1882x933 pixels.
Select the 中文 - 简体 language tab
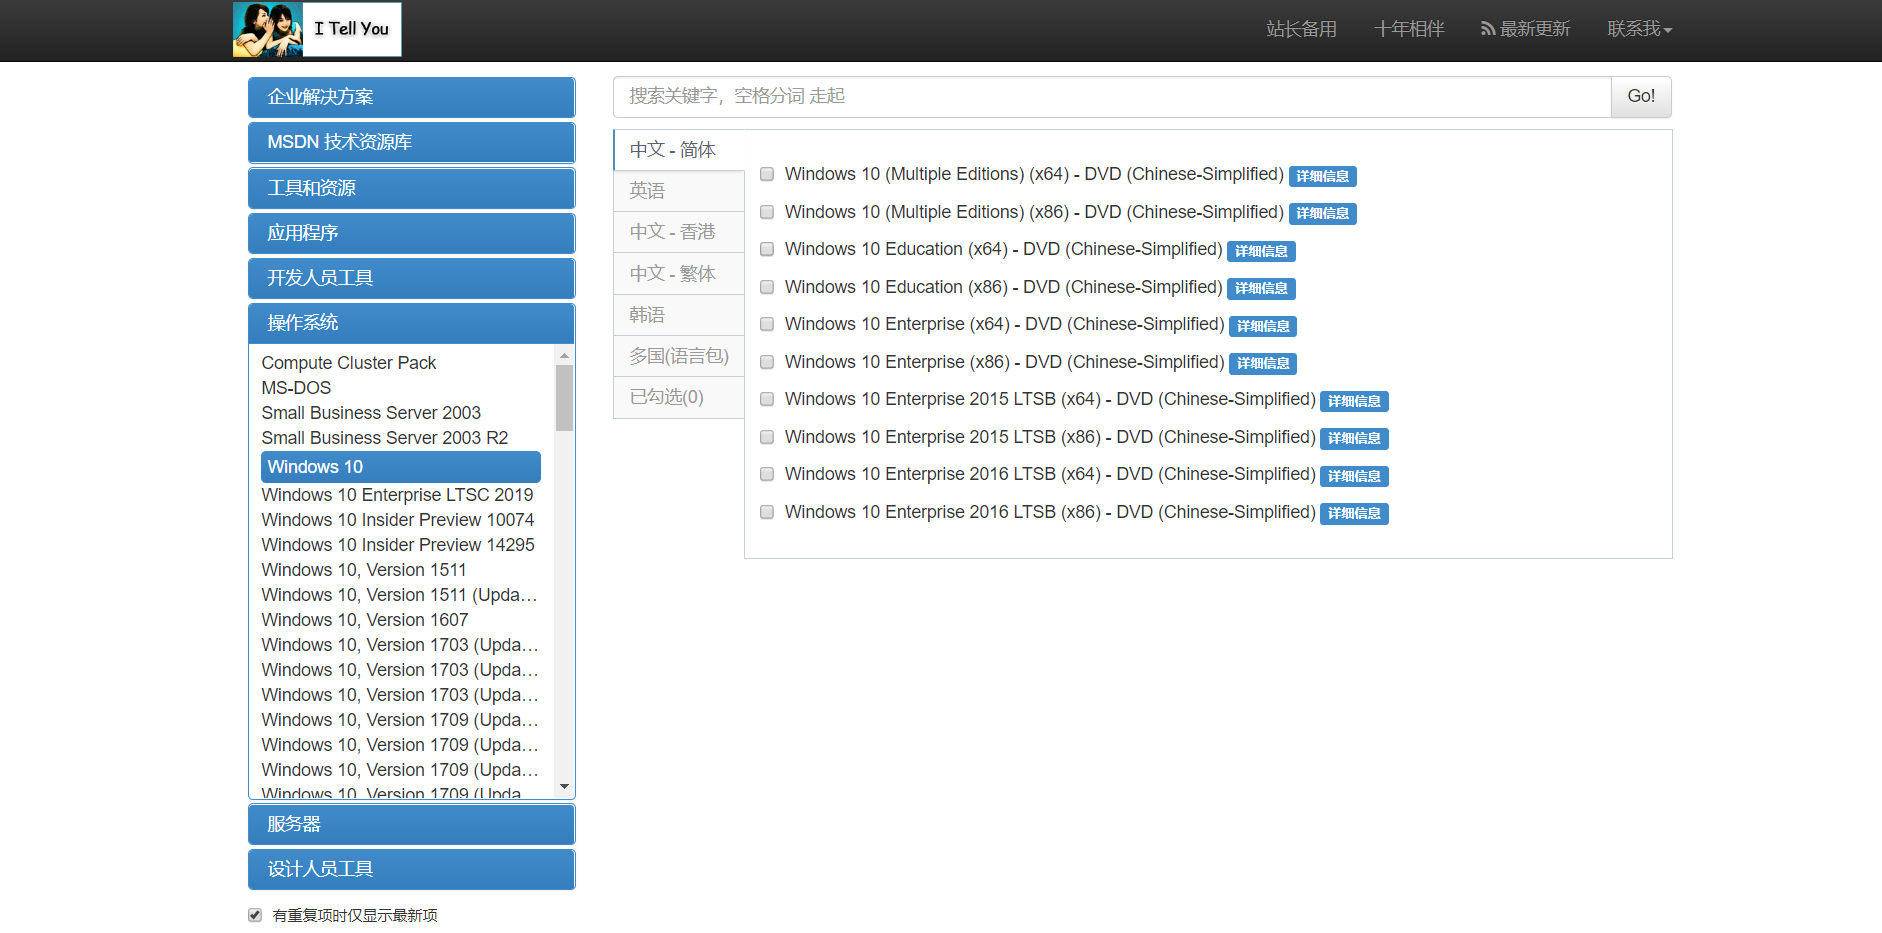point(678,150)
